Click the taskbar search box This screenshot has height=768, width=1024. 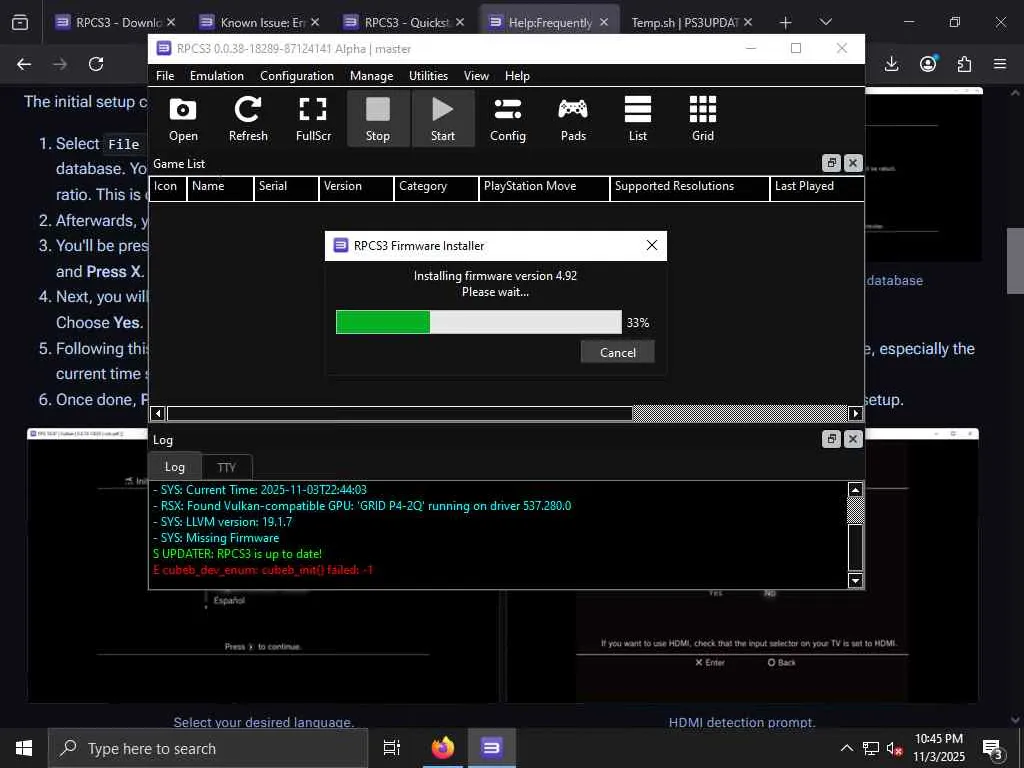(208, 748)
